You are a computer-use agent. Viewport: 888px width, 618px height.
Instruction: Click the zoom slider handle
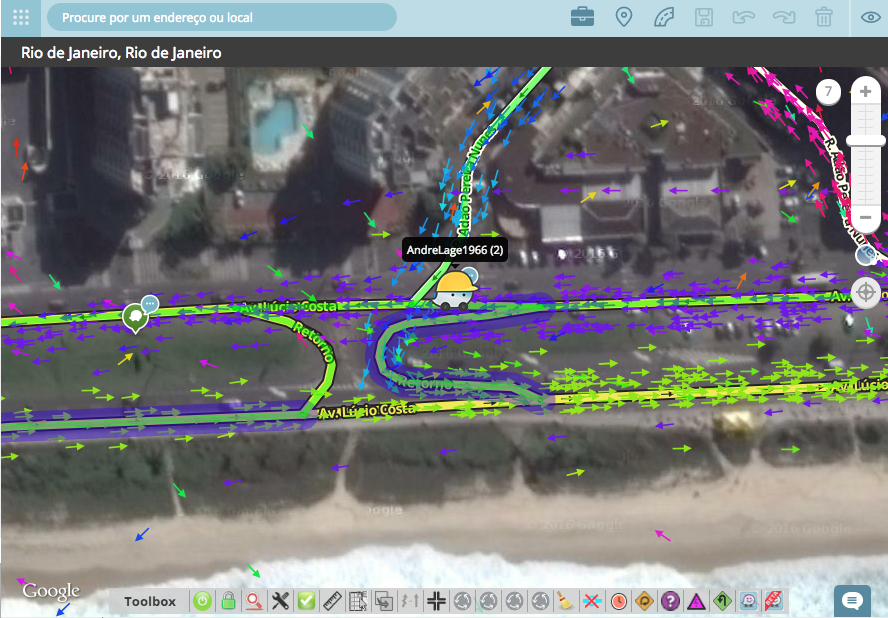865,140
